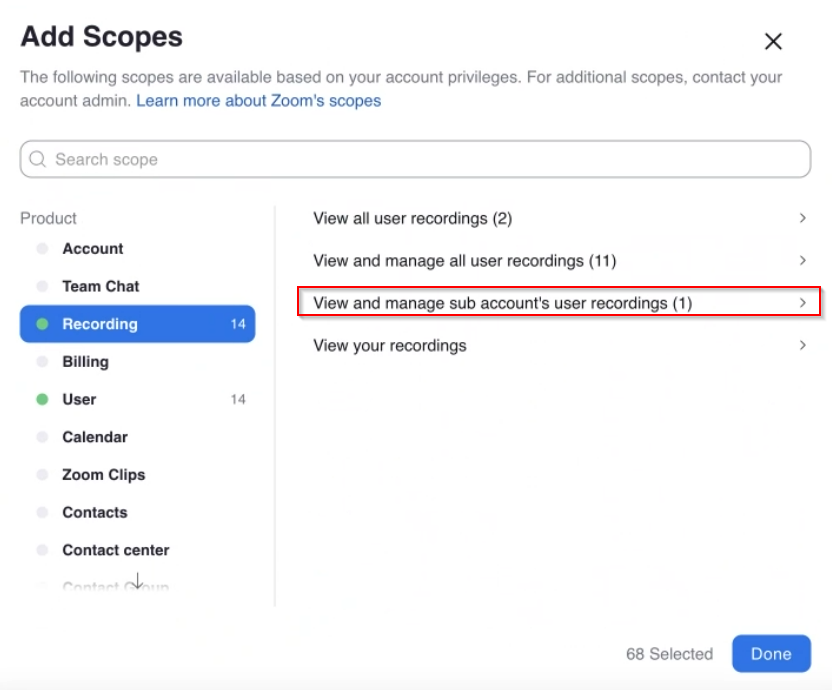
Task: Click the search magnifier icon
Action: tap(38, 159)
